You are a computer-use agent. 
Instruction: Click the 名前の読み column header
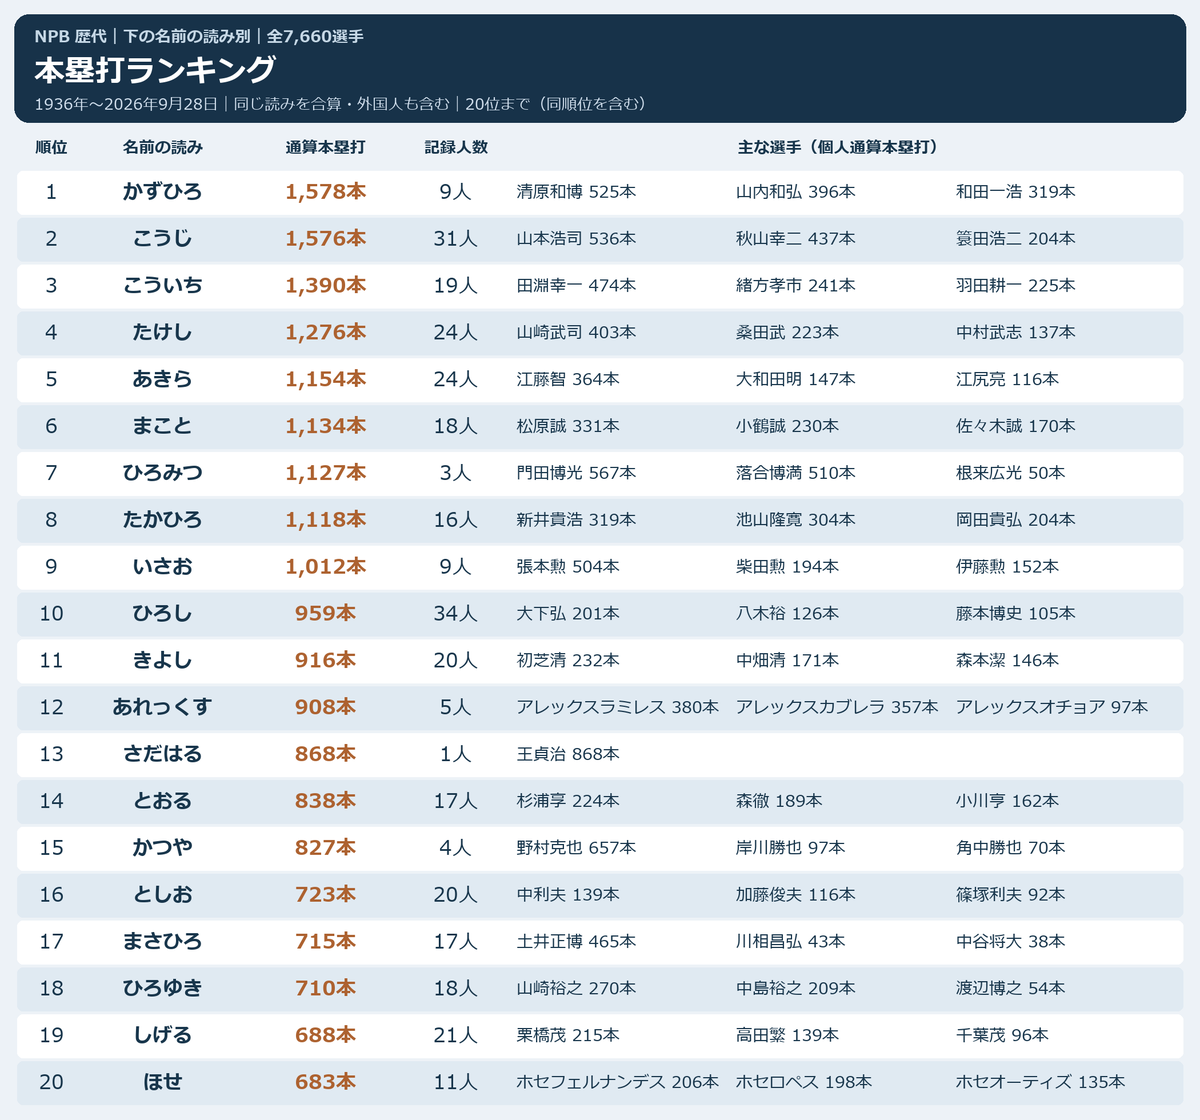(163, 147)
